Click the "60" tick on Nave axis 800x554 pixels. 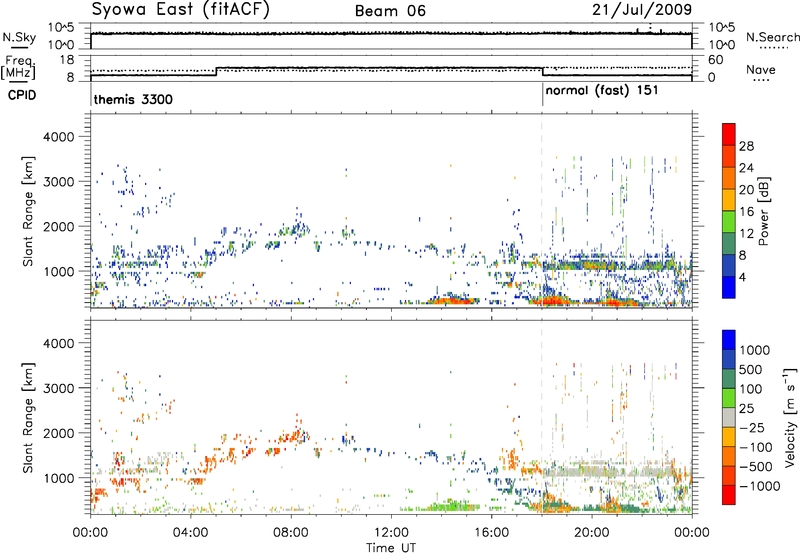coord(715,60)
